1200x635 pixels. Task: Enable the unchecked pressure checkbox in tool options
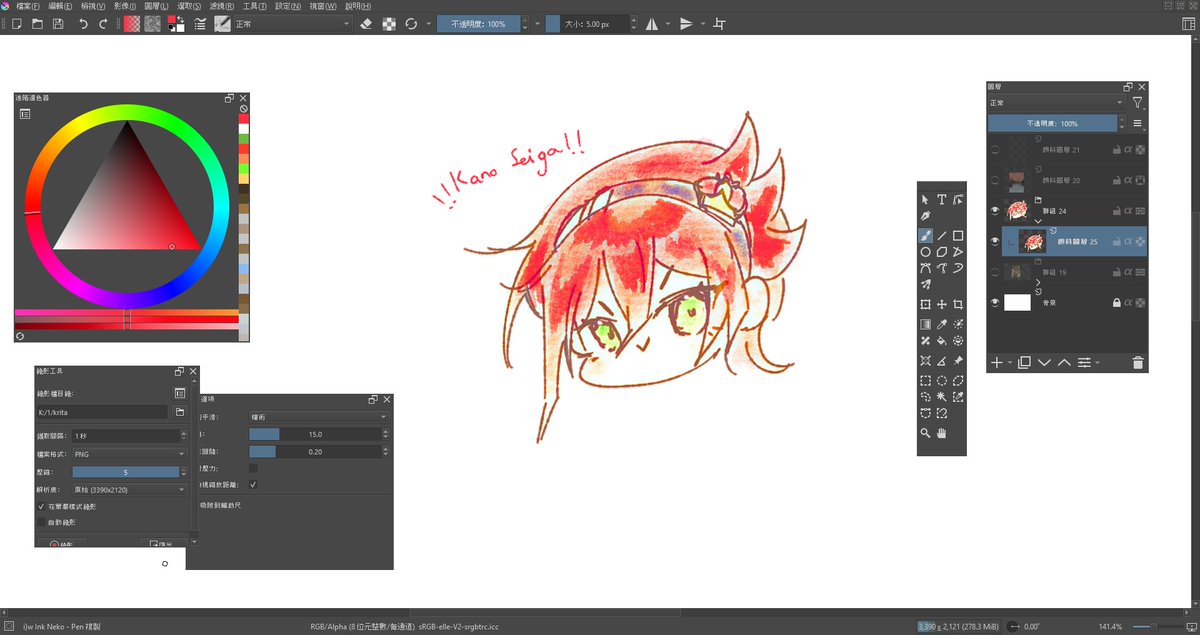pyautogui.click(x=253, y=467)
